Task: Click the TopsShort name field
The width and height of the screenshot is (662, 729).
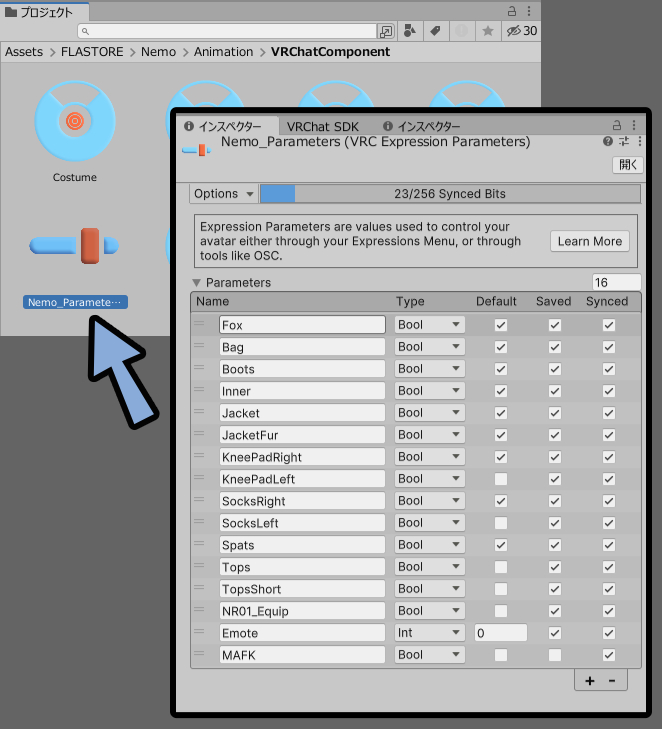Action: 302,589
